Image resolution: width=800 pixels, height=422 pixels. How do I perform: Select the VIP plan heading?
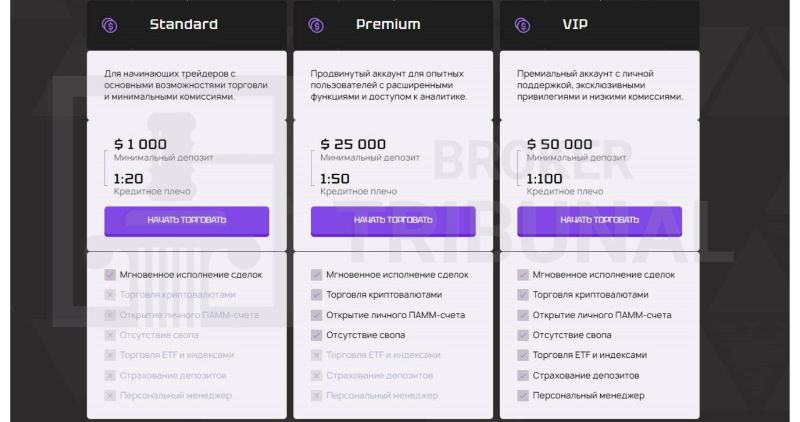tap(575, 24)
